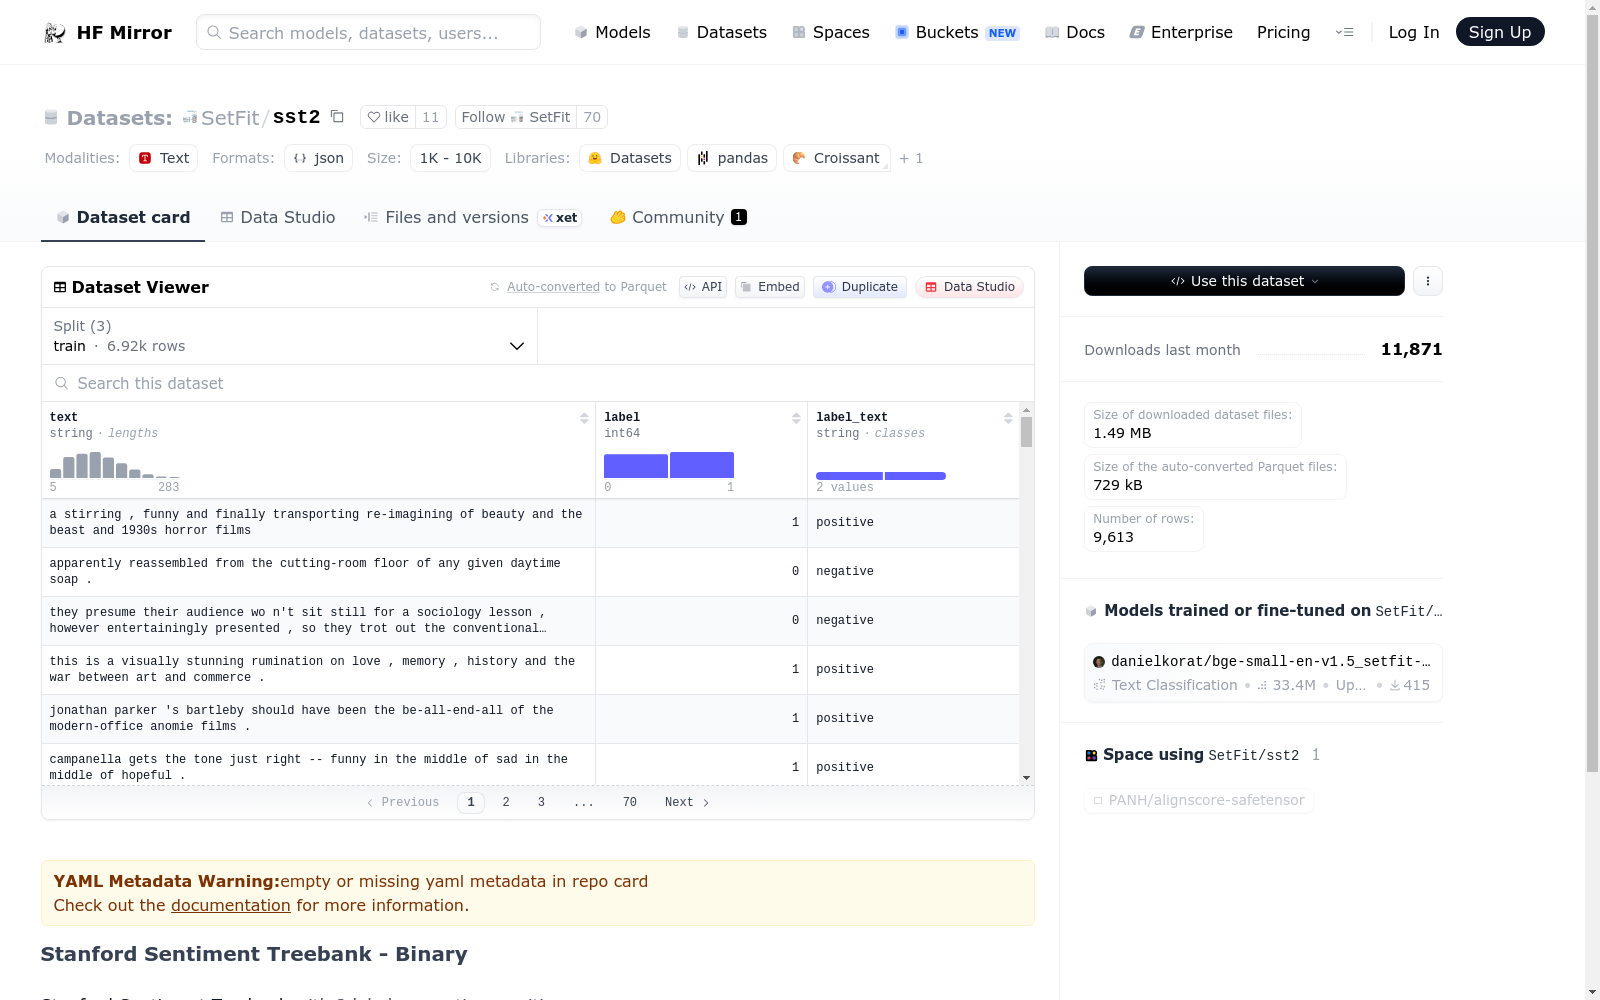Open the Enterprise page
This screenshot has width=1600, height=1000.
[x=1181, y=32]
